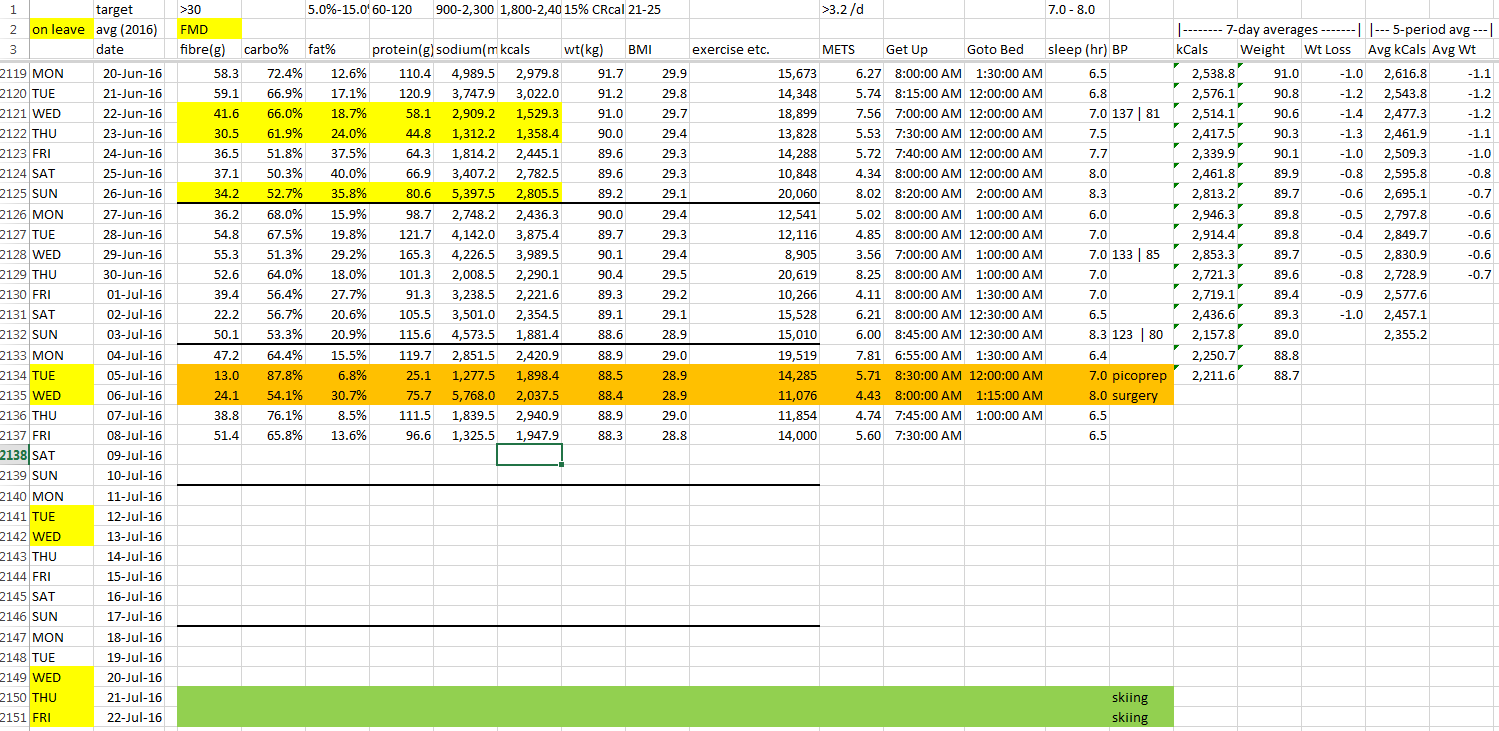This screenshot has width=1499, height=731.
Task: Click the '5-period avg' heading cell
Action: [1430, 29]
